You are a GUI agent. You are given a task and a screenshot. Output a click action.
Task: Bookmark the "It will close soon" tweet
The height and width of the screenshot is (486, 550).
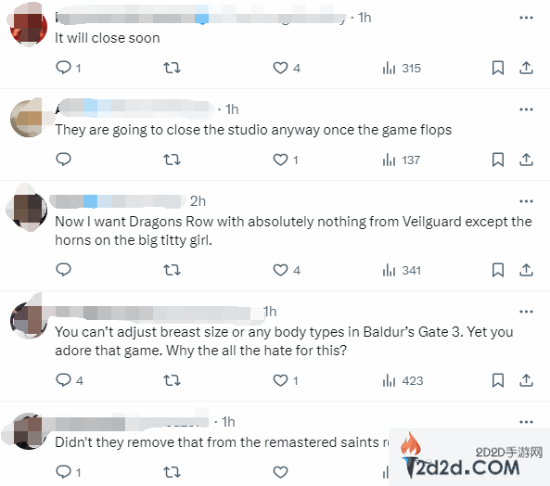point(498,68)
